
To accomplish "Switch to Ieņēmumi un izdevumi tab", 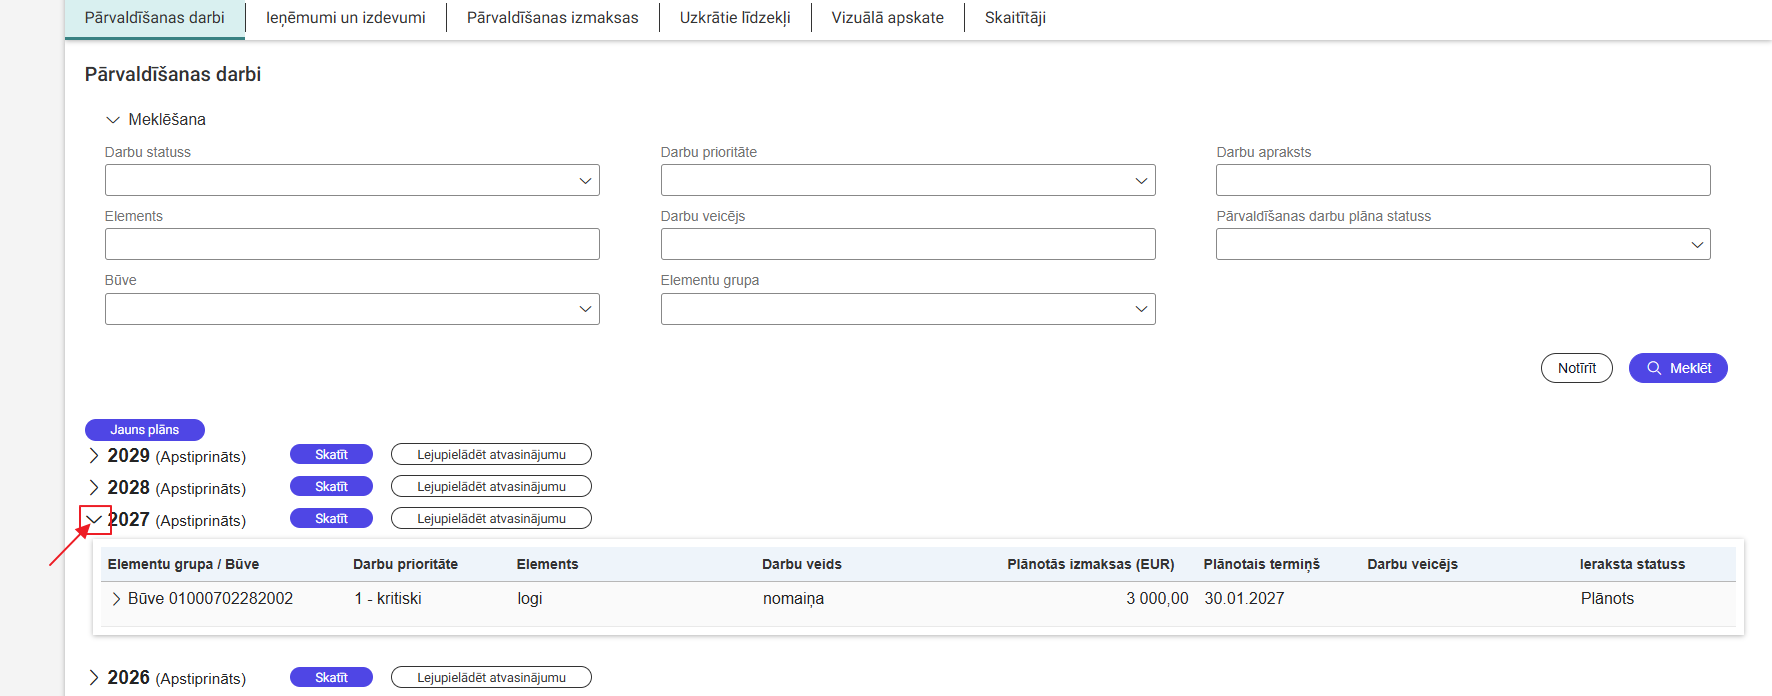I will click(x=345, y=18).
